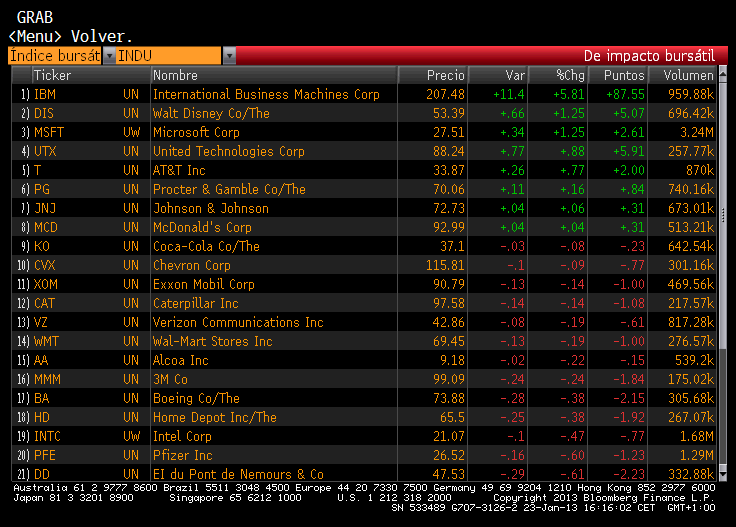Click the GRAB command text
This screenshot has width=736, height=527.
(35, 17)
